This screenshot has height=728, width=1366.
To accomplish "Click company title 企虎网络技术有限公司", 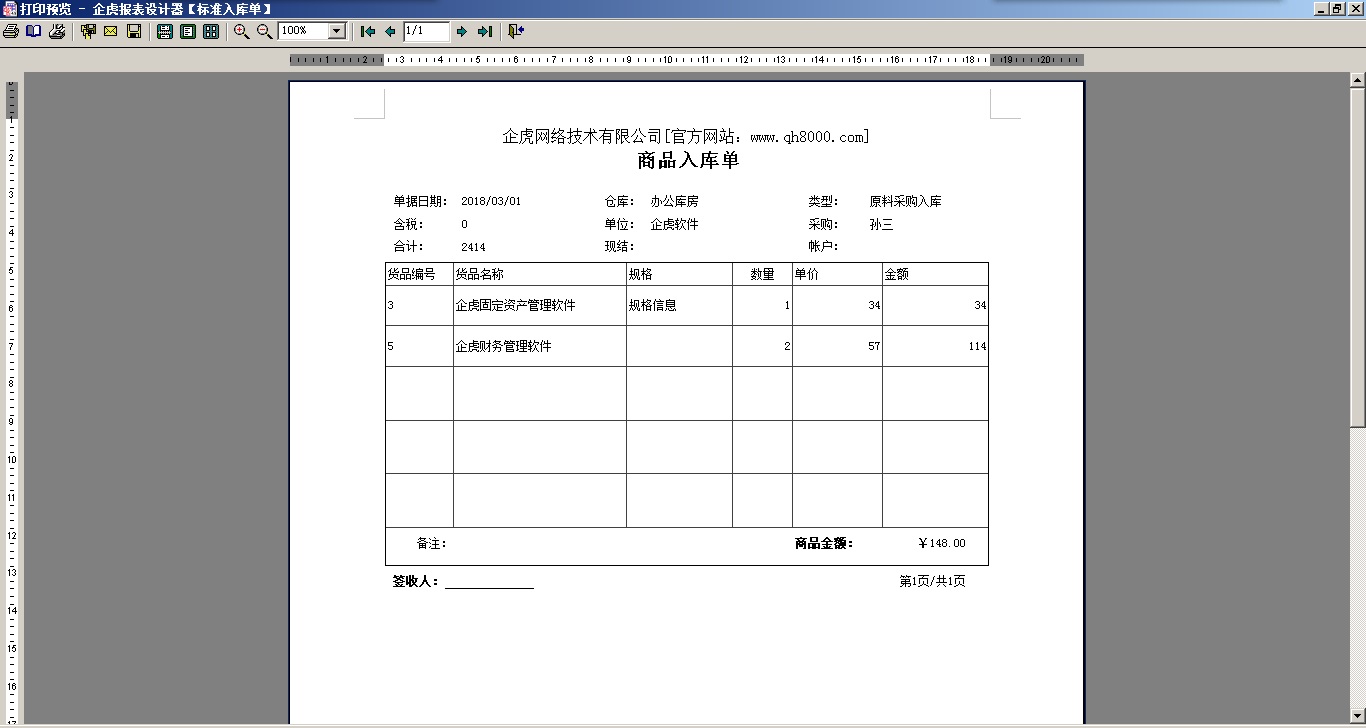I will coord(582,137).
